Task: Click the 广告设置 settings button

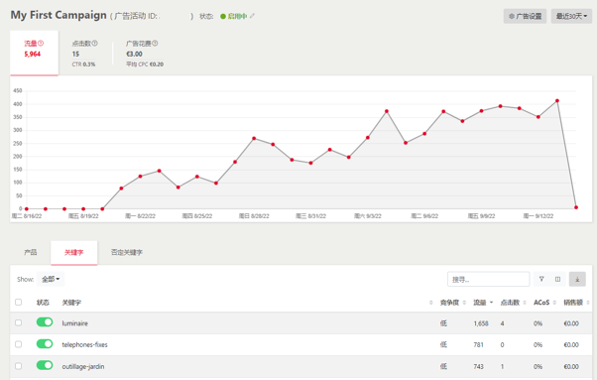Action: [x=525, y=16]
